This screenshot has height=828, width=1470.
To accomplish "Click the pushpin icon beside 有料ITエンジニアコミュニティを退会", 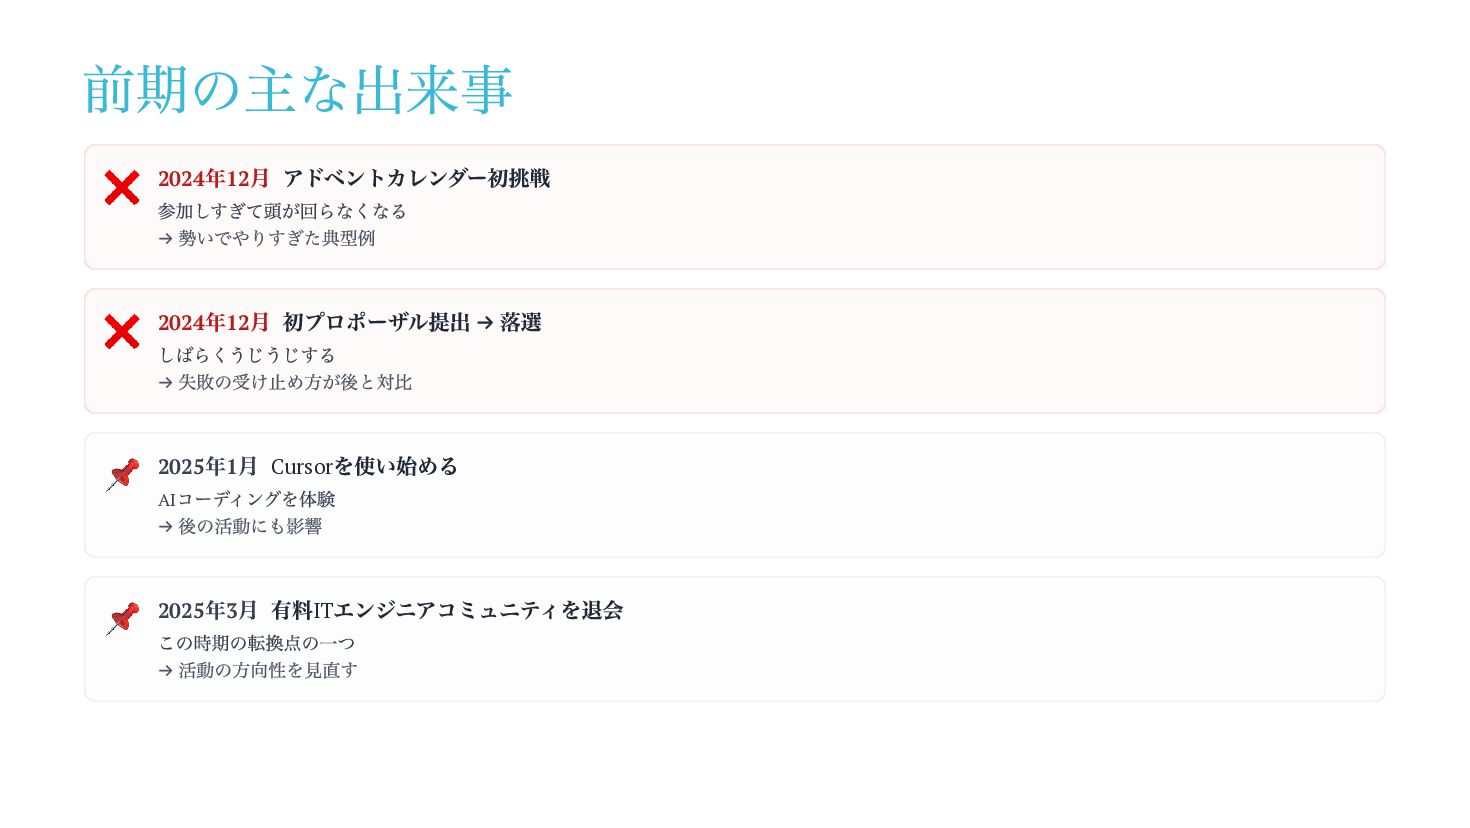I will point(122,619).
